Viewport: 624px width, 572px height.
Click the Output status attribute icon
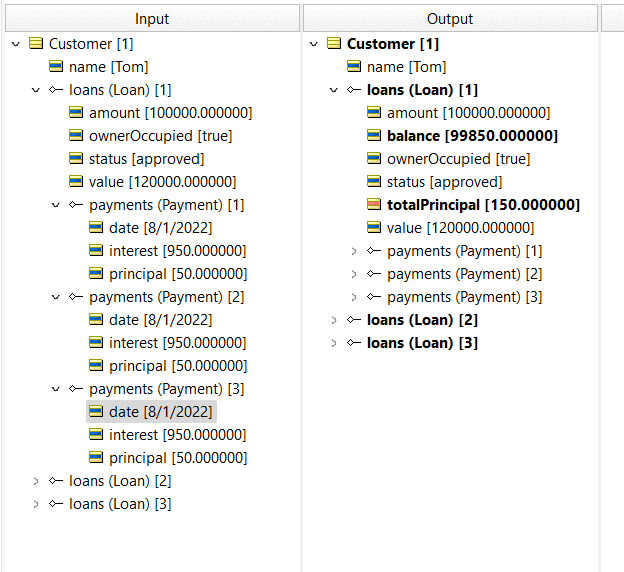[x=375, y=182]
